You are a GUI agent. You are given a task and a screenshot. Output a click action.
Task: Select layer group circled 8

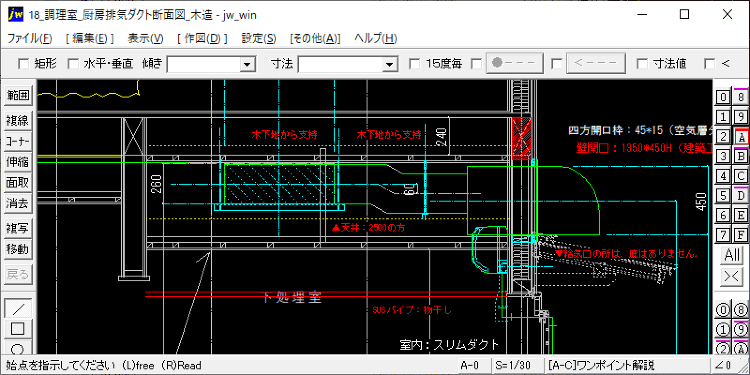click(x=741, y=310)
